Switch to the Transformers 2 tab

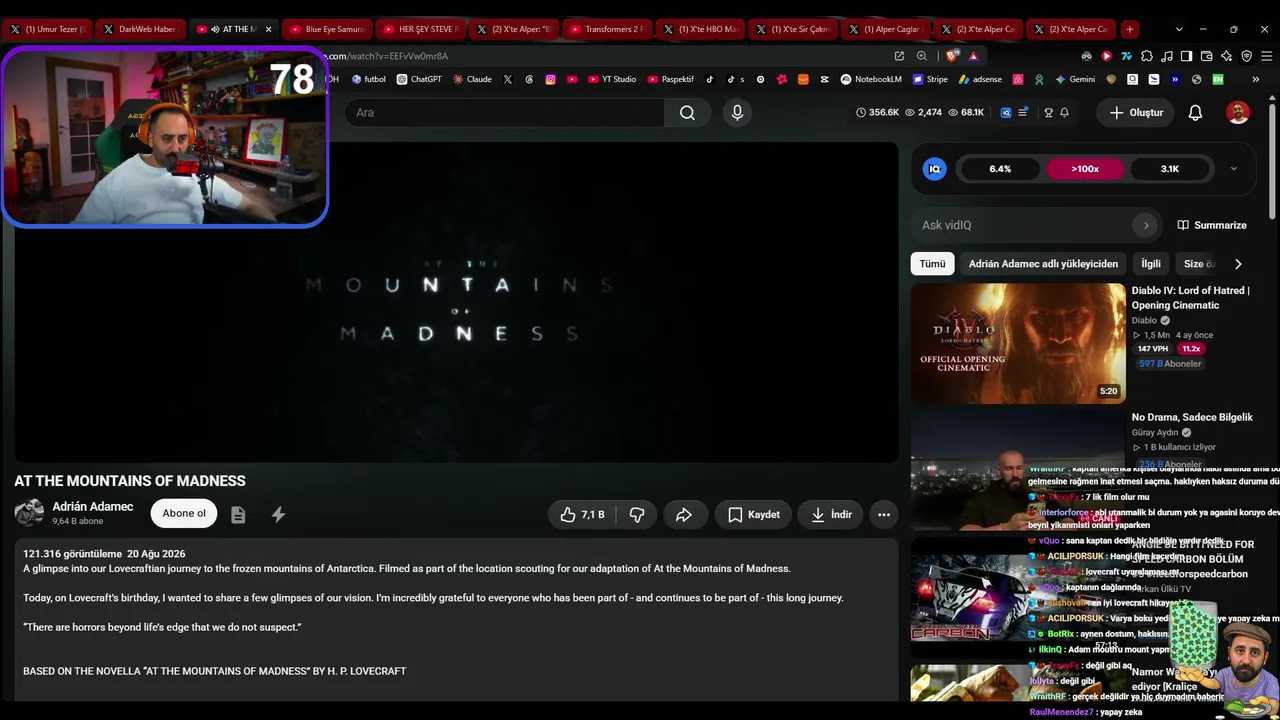coord(605,29)
